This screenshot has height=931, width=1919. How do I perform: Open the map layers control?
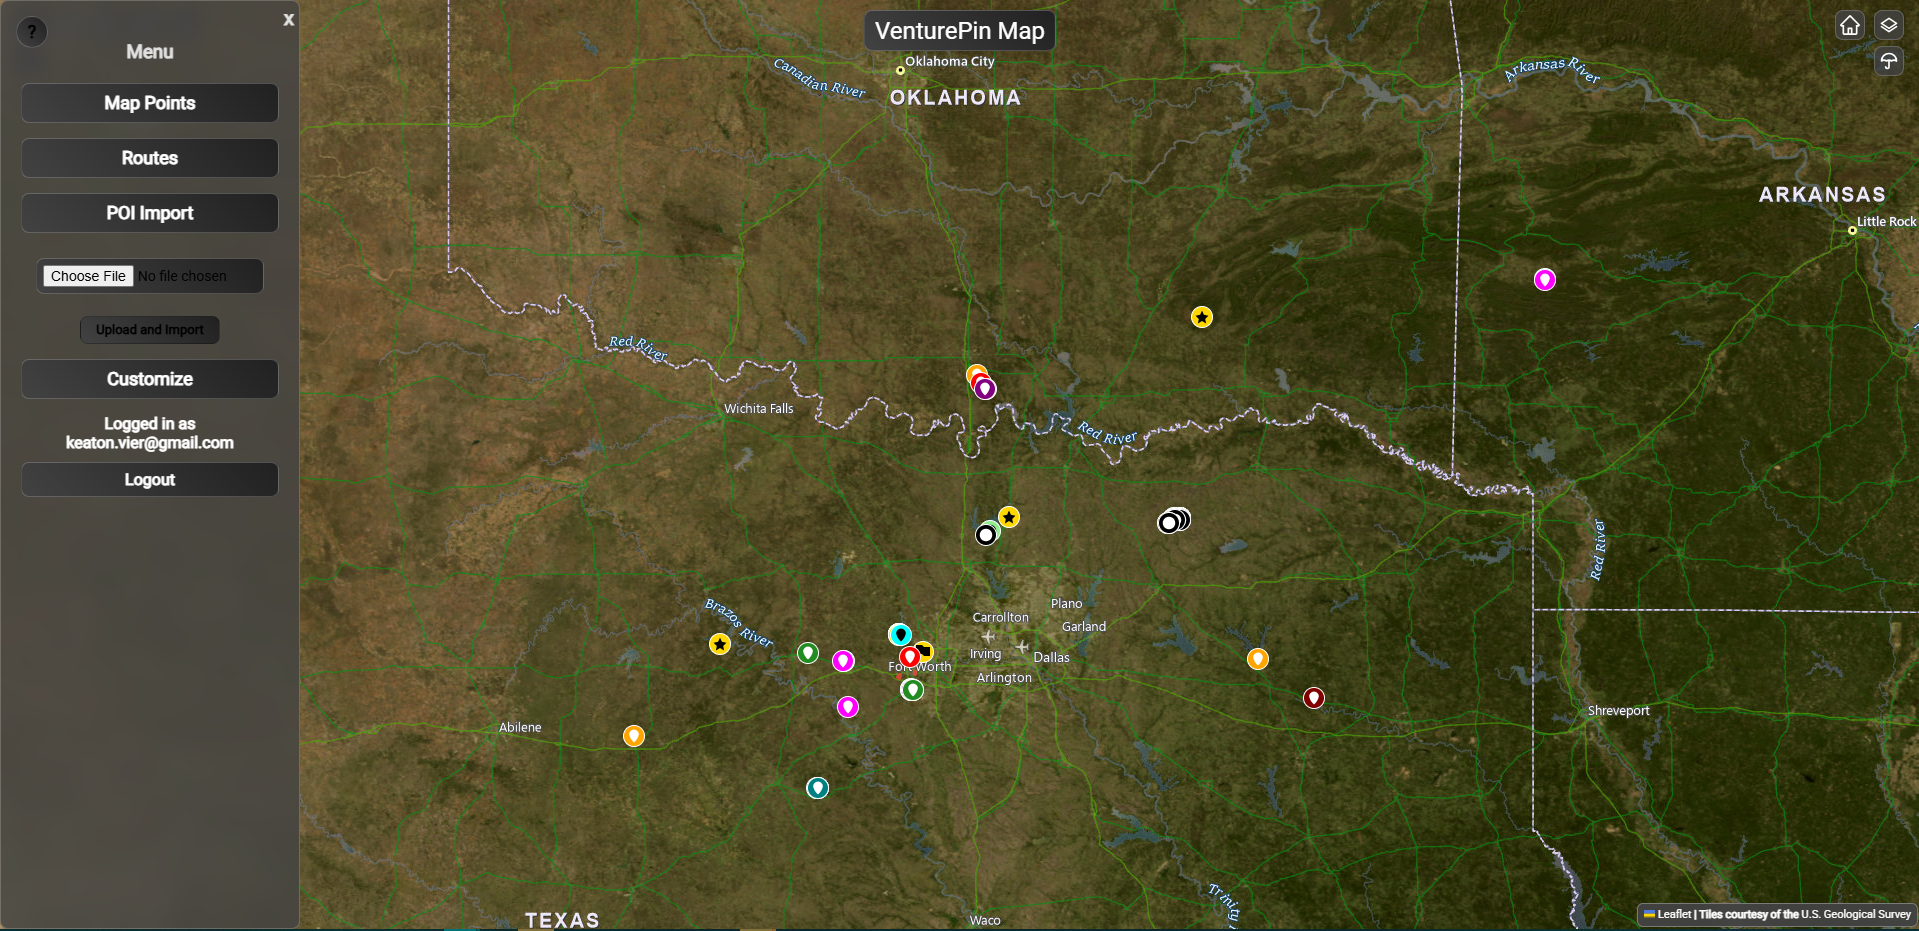click(1888, 25)
